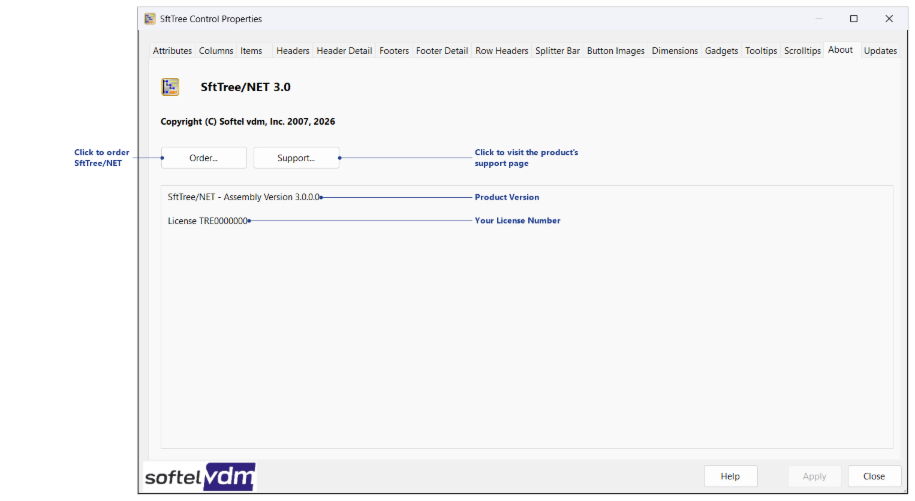Screen dimensions: 915x501
Task: Open the Button Images tab
Action: pyautogui.click(x=616, y=51)
